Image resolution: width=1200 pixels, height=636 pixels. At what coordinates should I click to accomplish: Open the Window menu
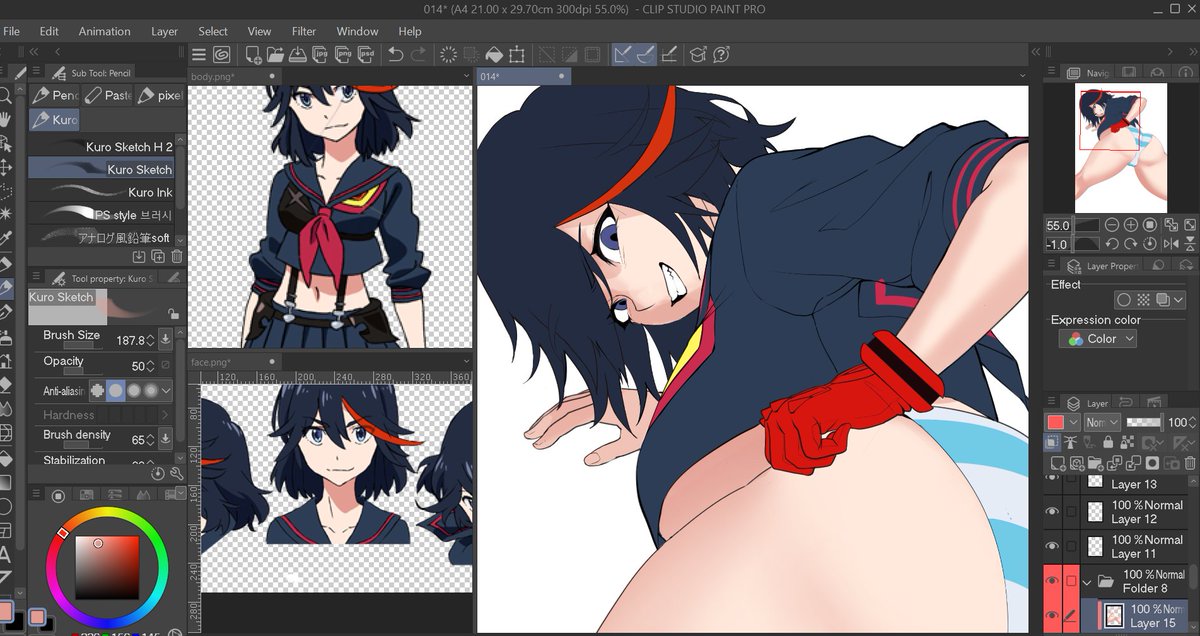[x=357, y=31]
